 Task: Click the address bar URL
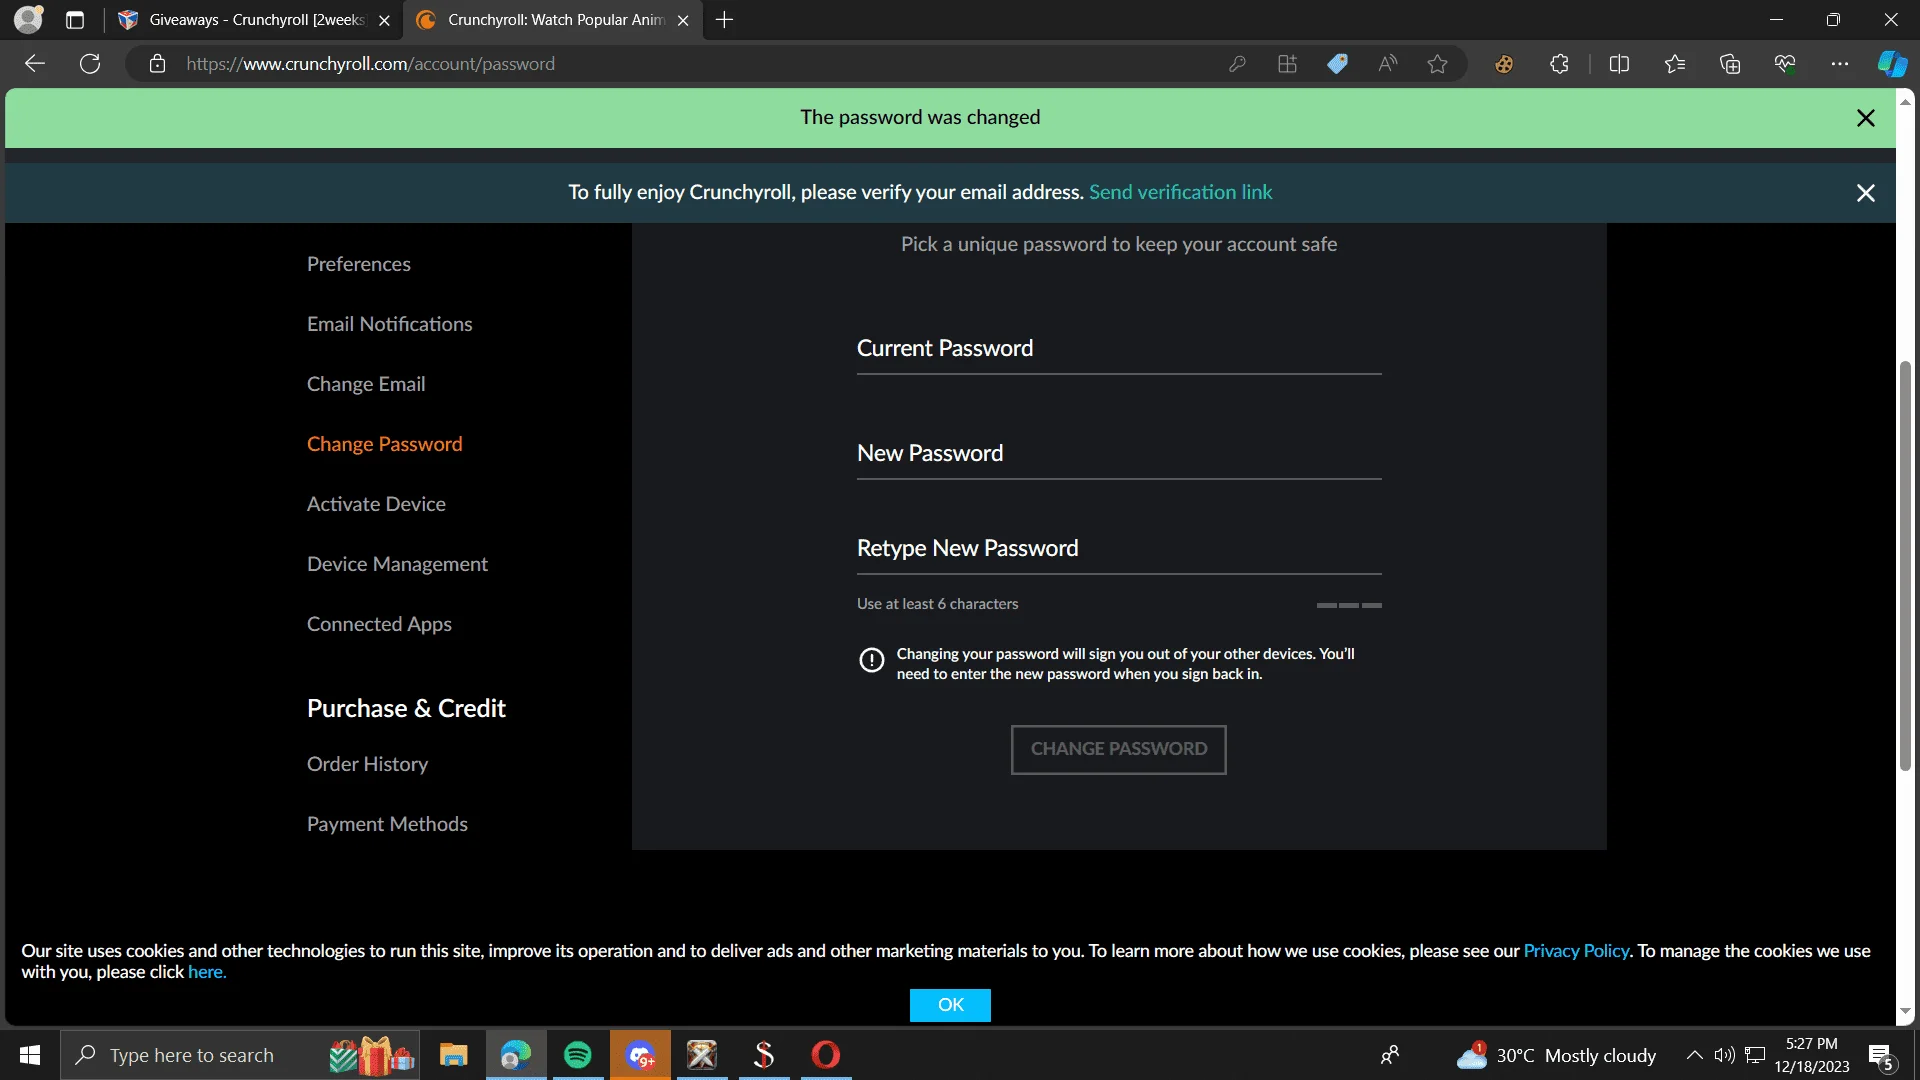tap(370, 64)
